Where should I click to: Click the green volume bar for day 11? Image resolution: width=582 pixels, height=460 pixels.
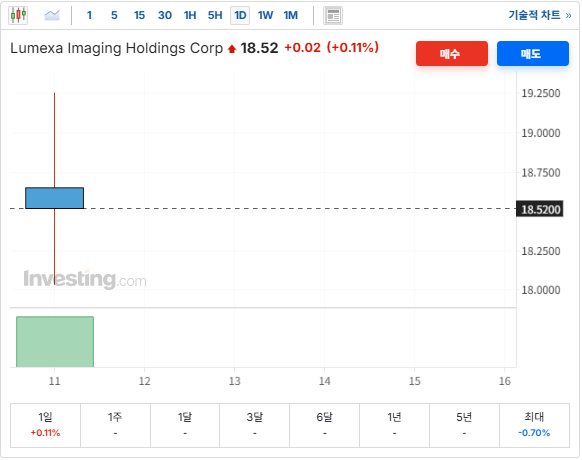[55, 342]
